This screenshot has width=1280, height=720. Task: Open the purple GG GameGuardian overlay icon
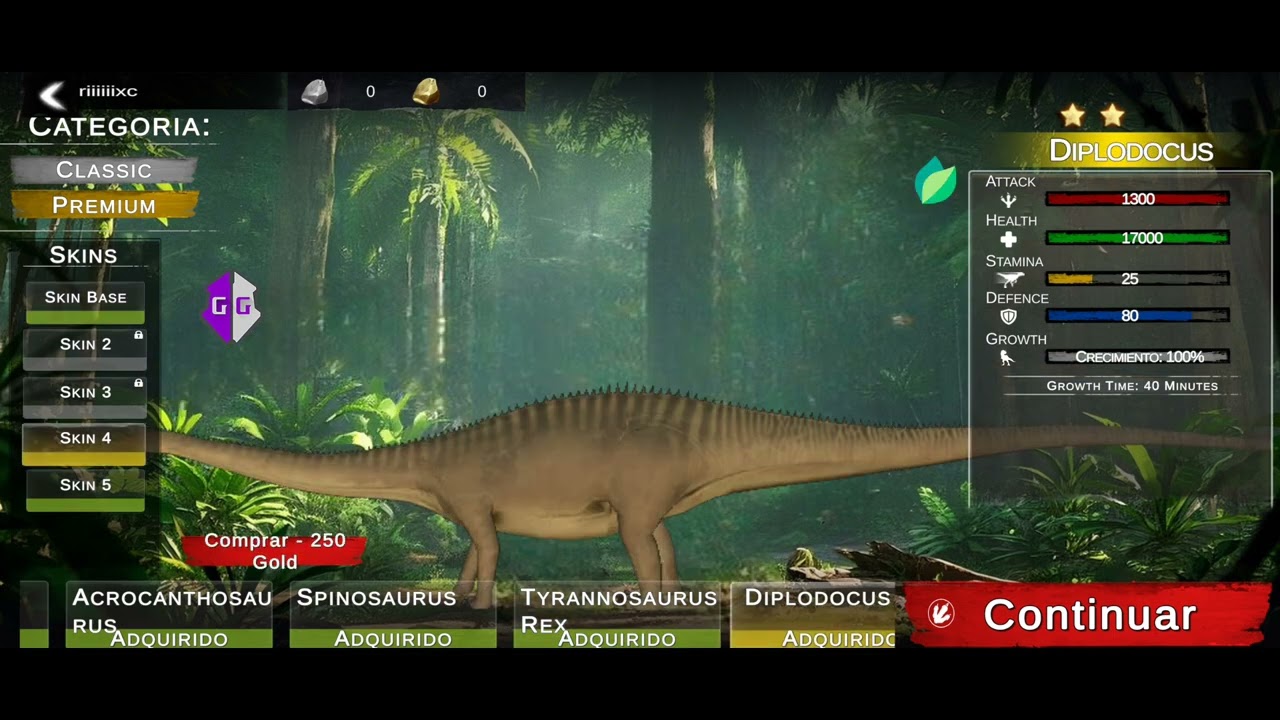click(x=232, y=307)
